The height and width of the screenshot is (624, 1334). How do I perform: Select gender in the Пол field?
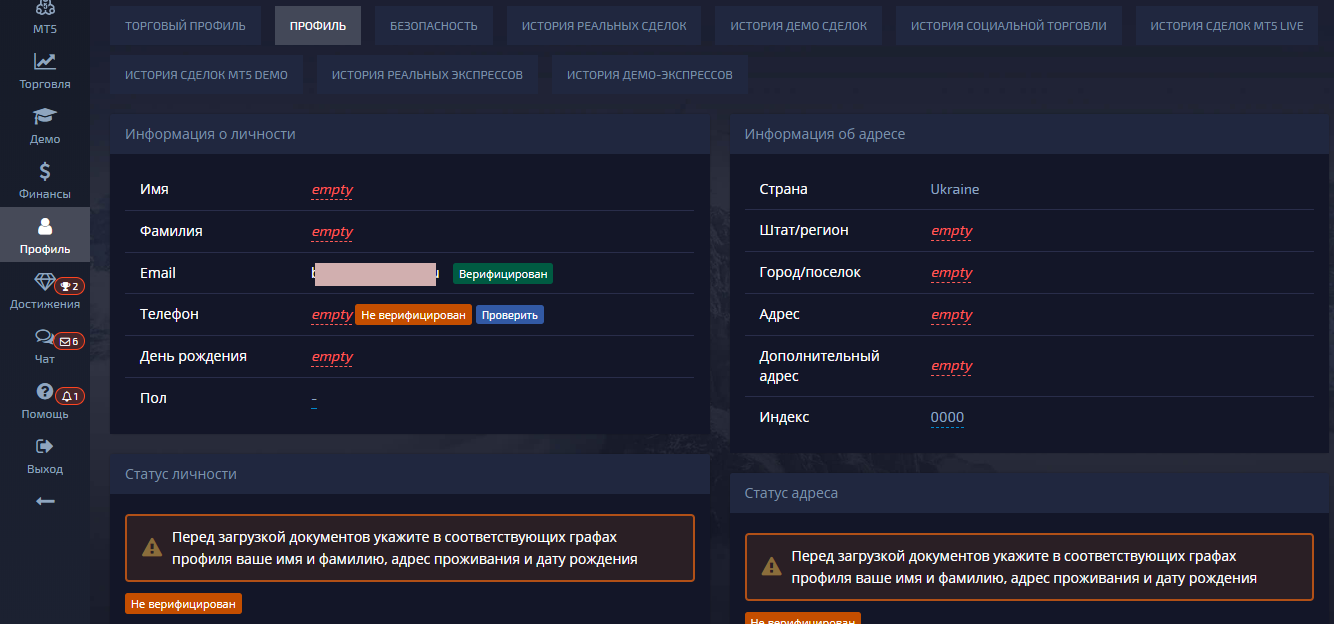point(314,399)
